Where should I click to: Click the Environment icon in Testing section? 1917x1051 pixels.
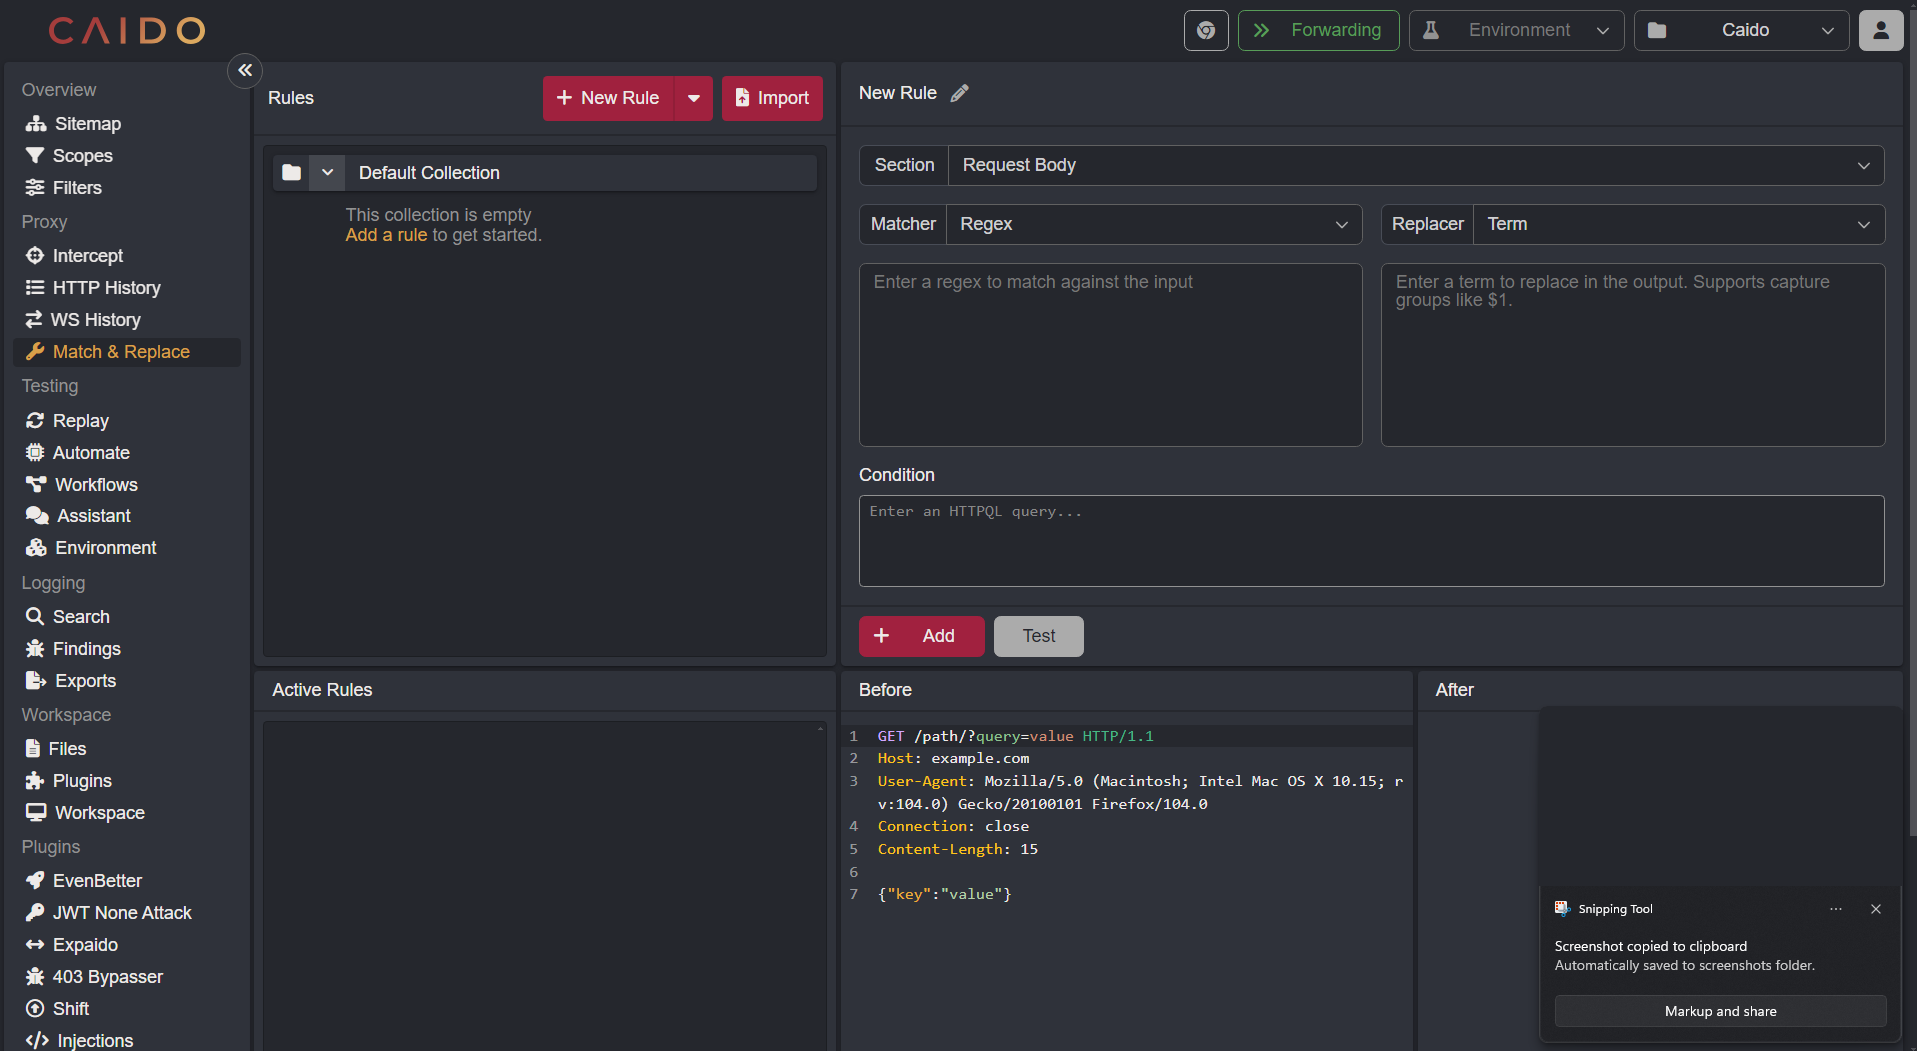36,548
